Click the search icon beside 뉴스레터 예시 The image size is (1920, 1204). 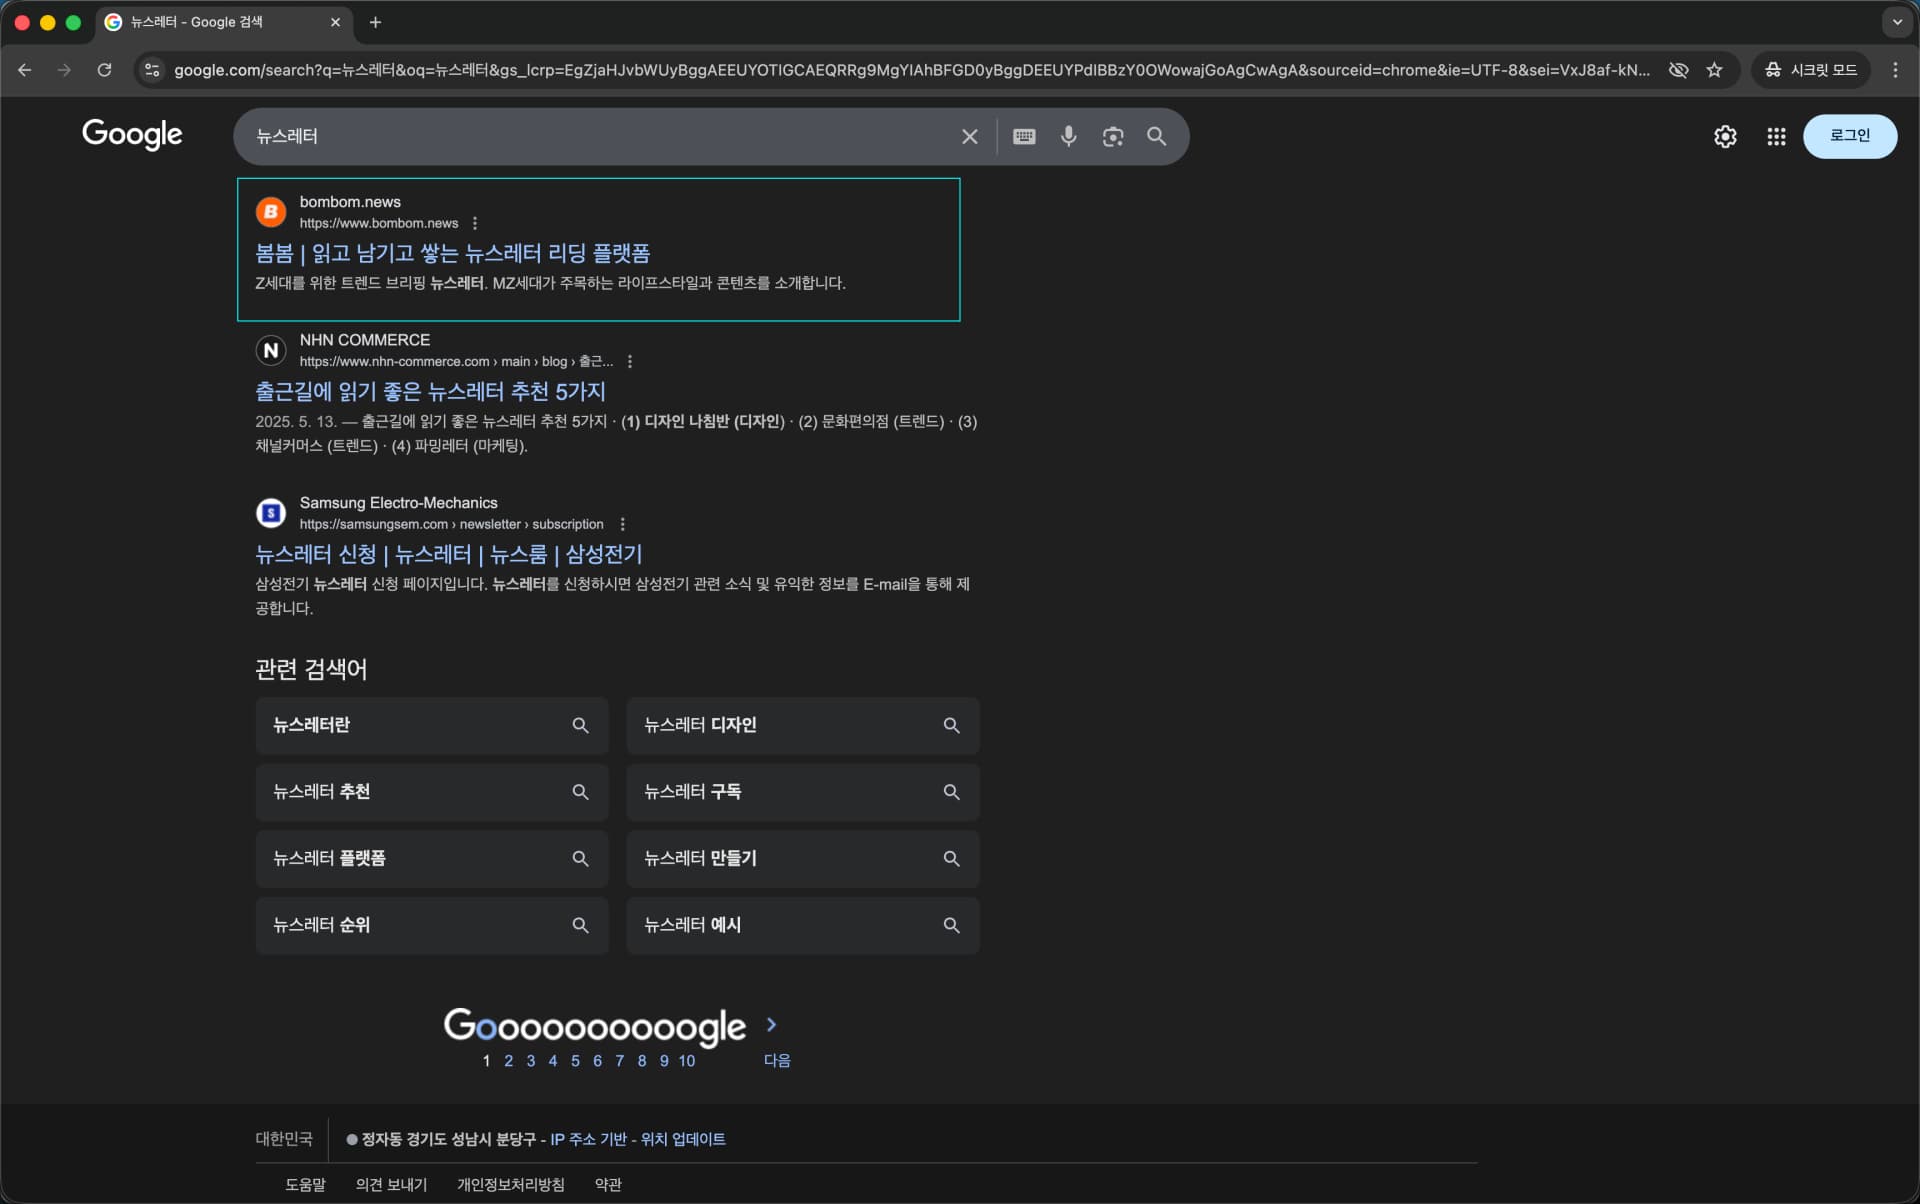coord(951,926)
